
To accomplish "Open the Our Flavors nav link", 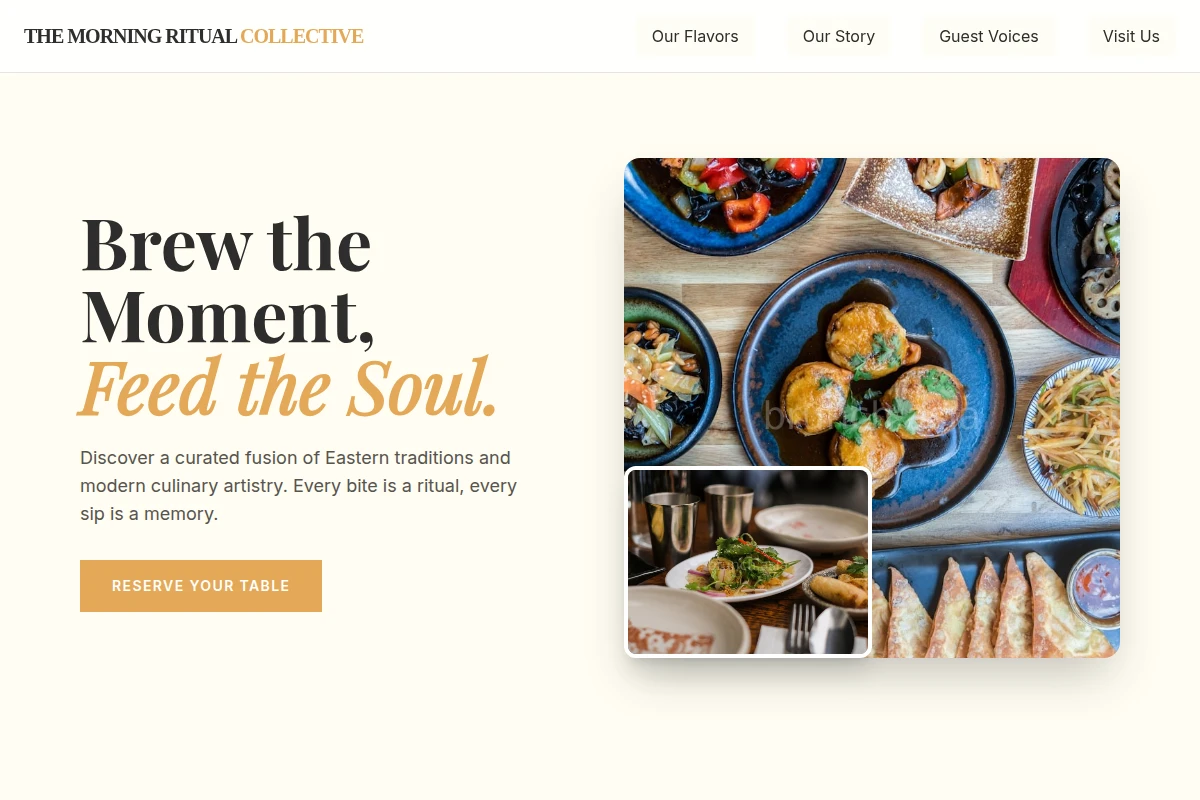I will click(695, 36).
